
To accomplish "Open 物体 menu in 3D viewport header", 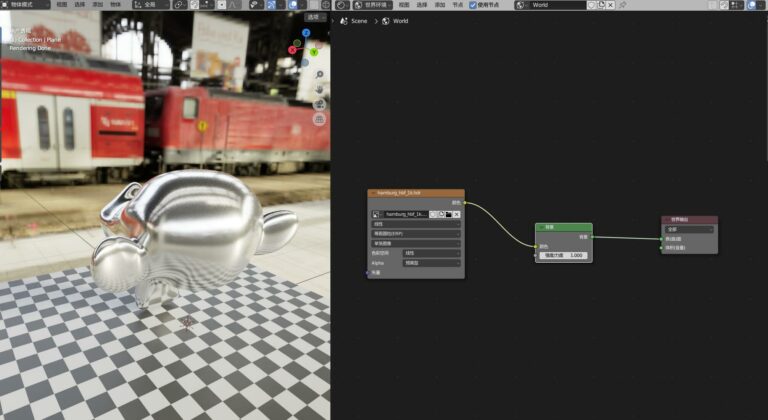I will coord(115,5).
